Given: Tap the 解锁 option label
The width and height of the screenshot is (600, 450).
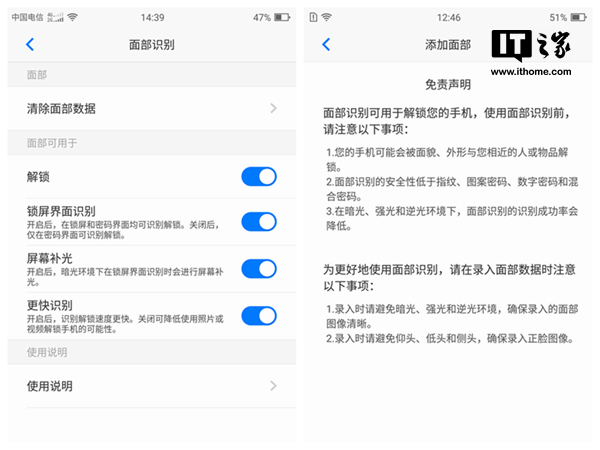Looking at the screenshot, I should (38, 177).
